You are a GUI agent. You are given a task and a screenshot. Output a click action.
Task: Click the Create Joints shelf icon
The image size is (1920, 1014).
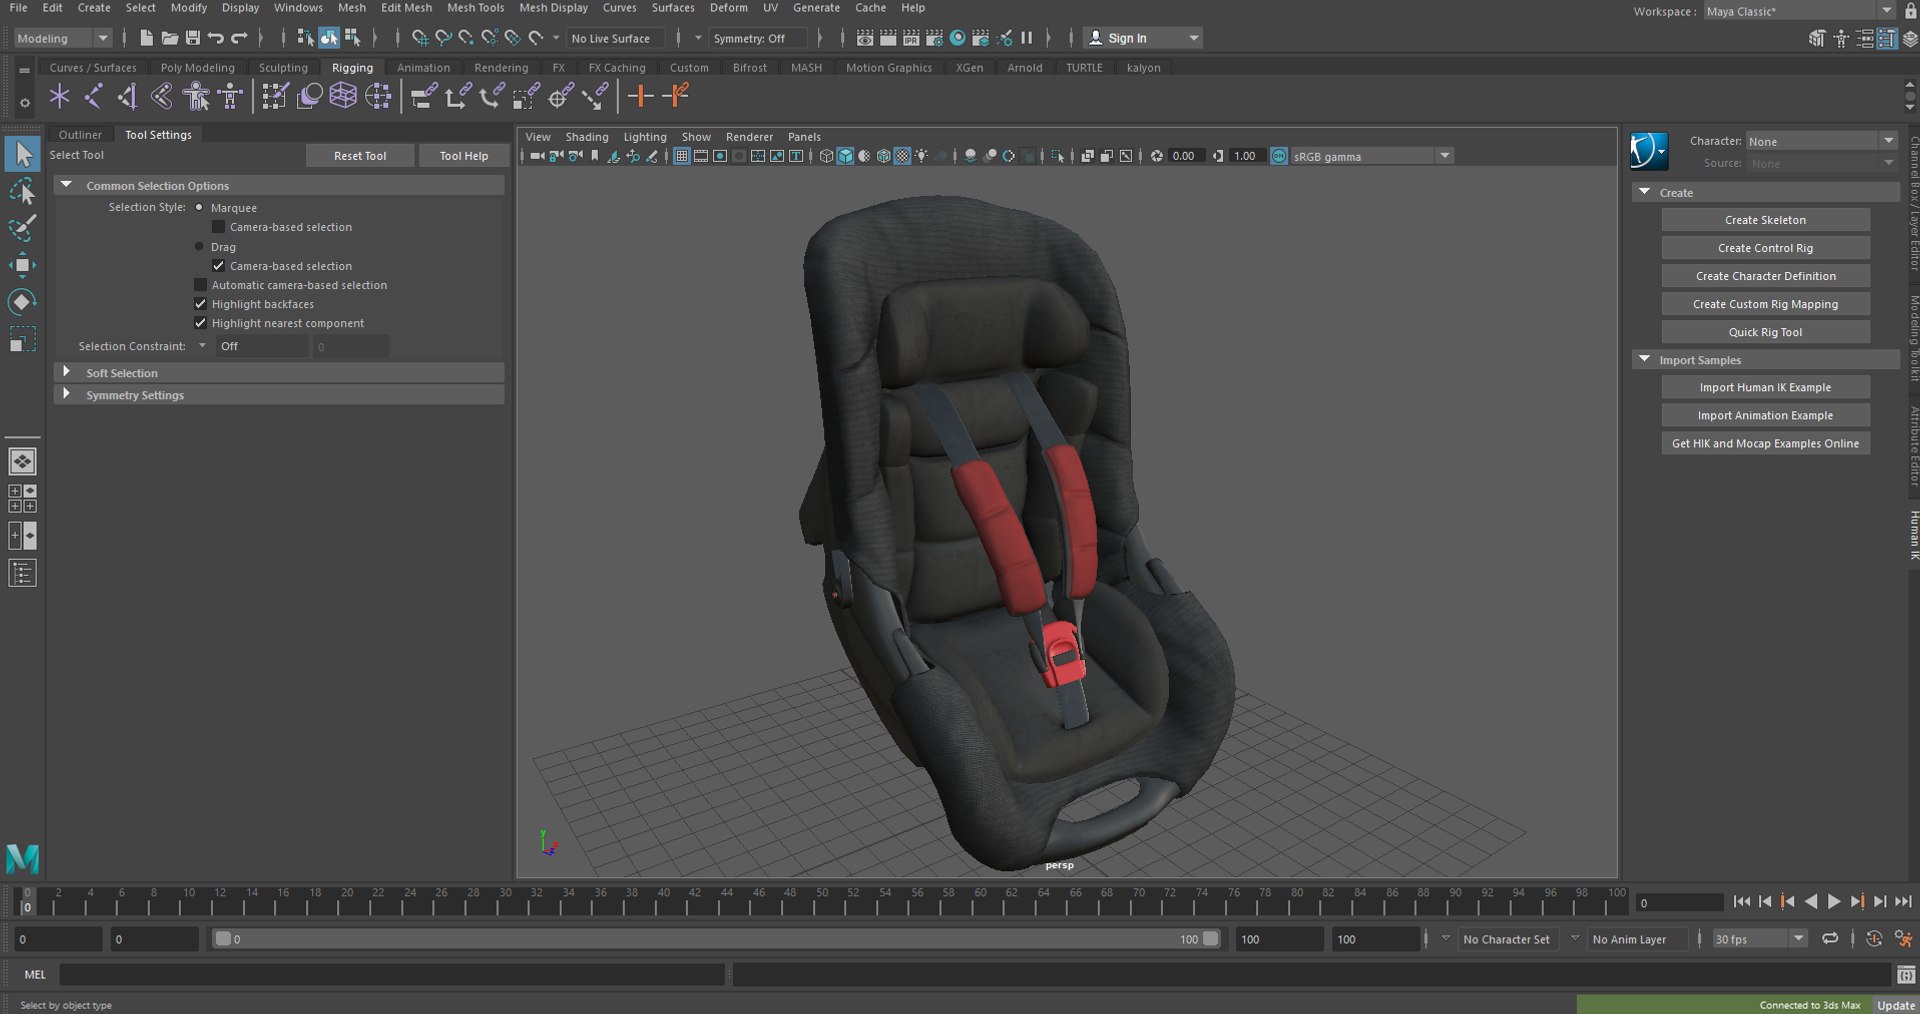tap(93, 96)
